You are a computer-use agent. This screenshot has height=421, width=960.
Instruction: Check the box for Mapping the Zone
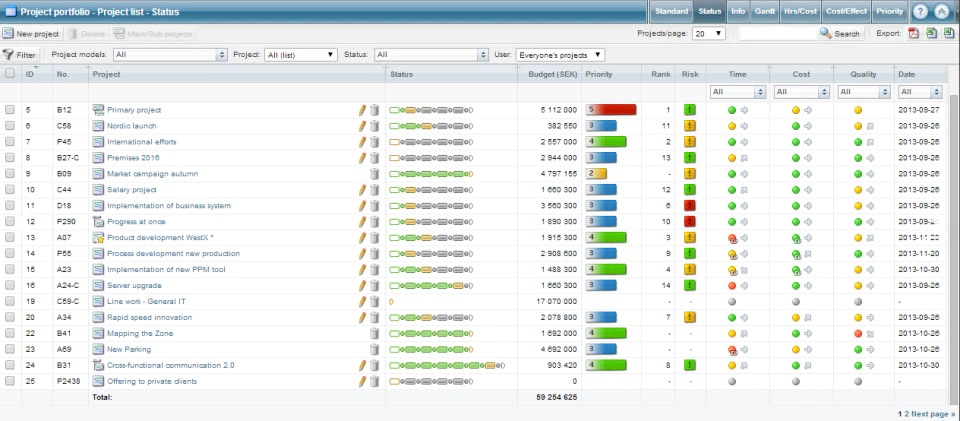(10, 333)
